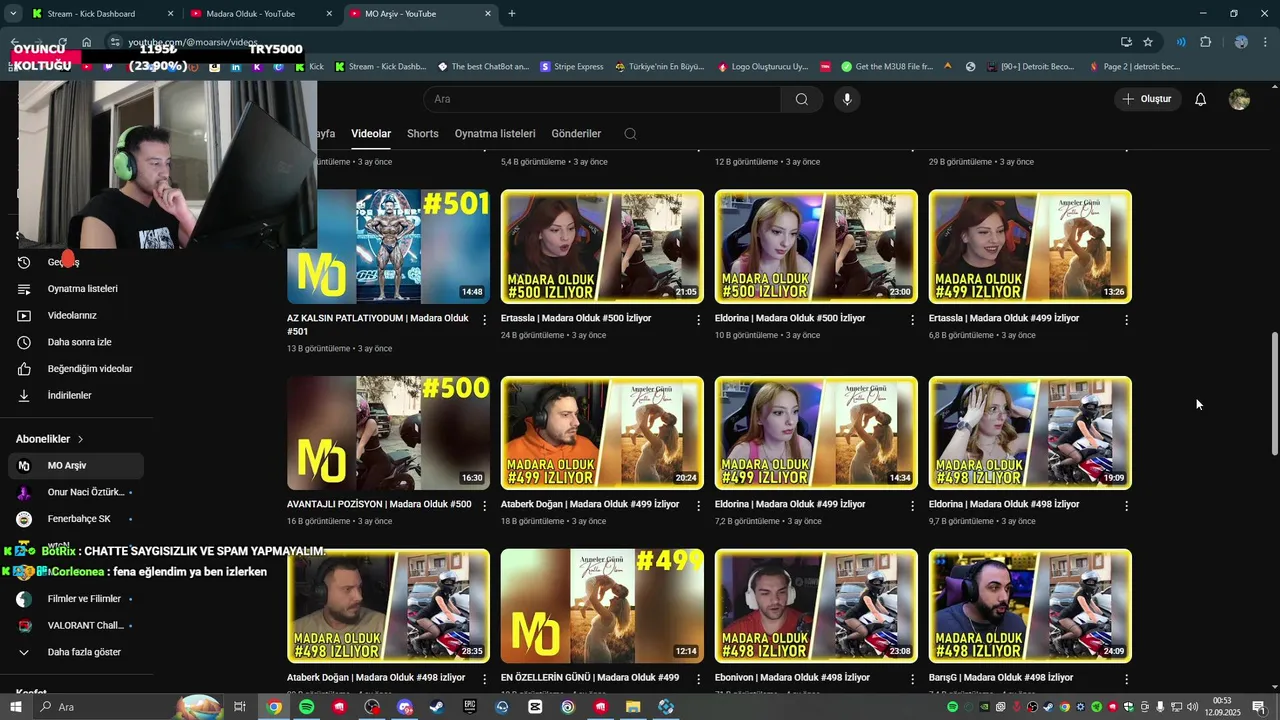Start voice search with the microphone icon
The height and width of the screenshot is (720, 1280).
point(847,99)
